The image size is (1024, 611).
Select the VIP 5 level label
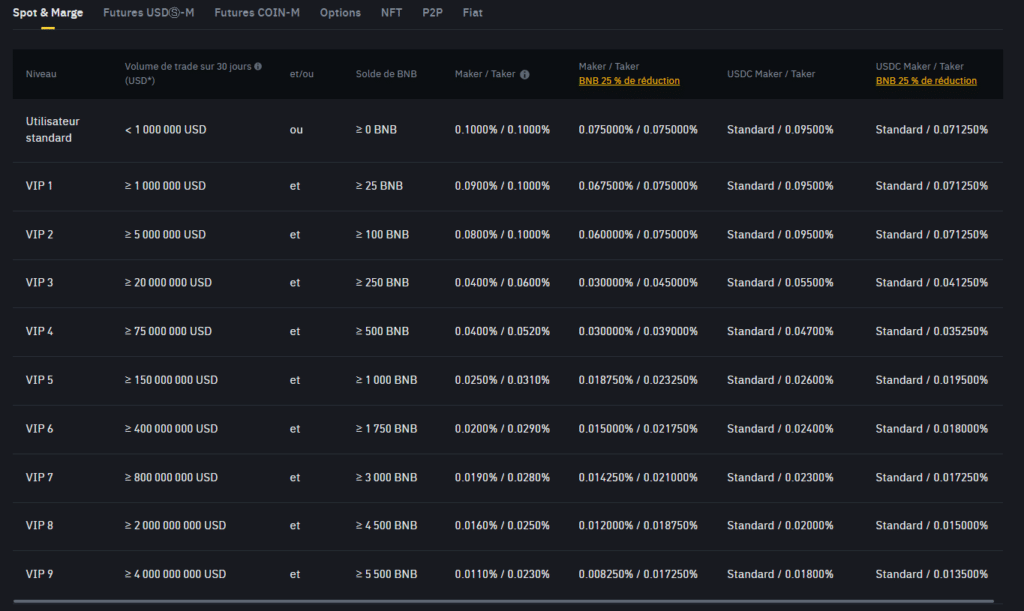tap(39, 380)
